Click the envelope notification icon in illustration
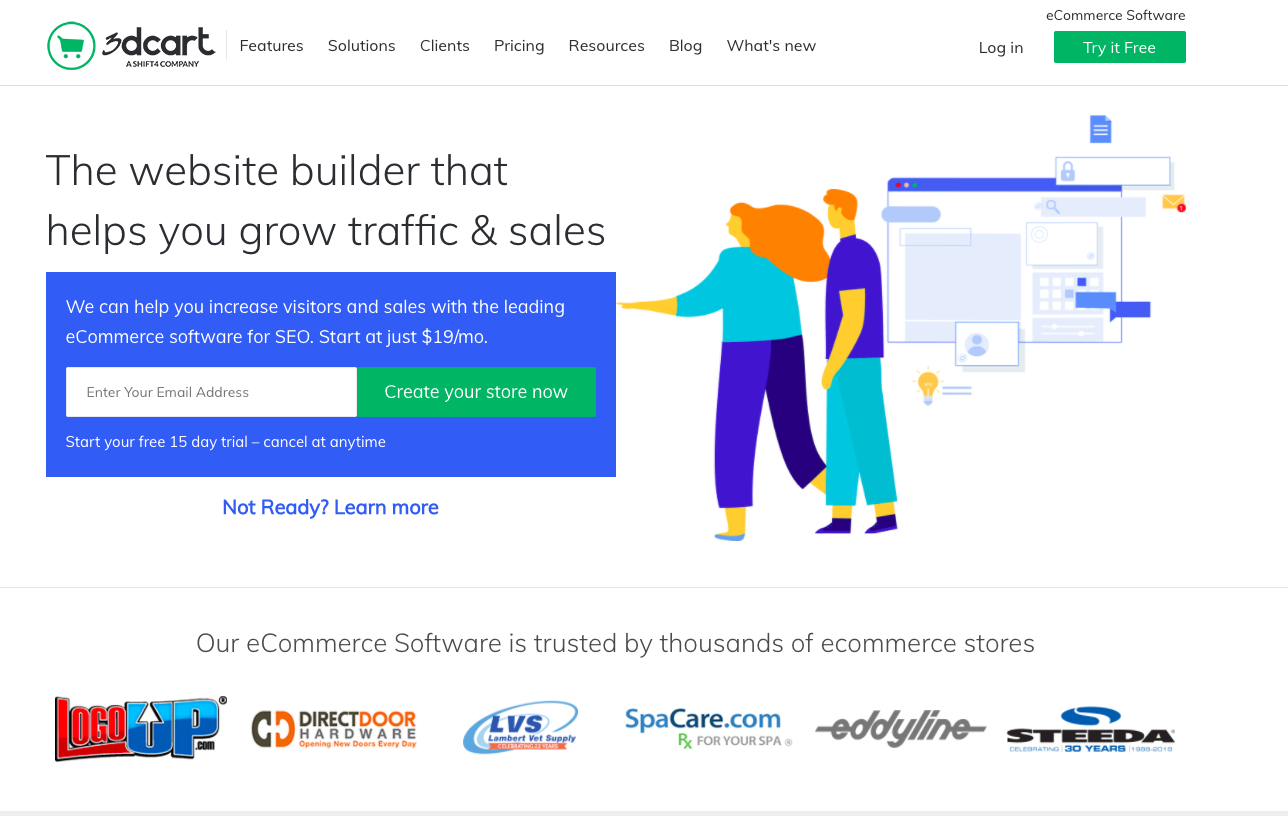 tap(1174, 202)
